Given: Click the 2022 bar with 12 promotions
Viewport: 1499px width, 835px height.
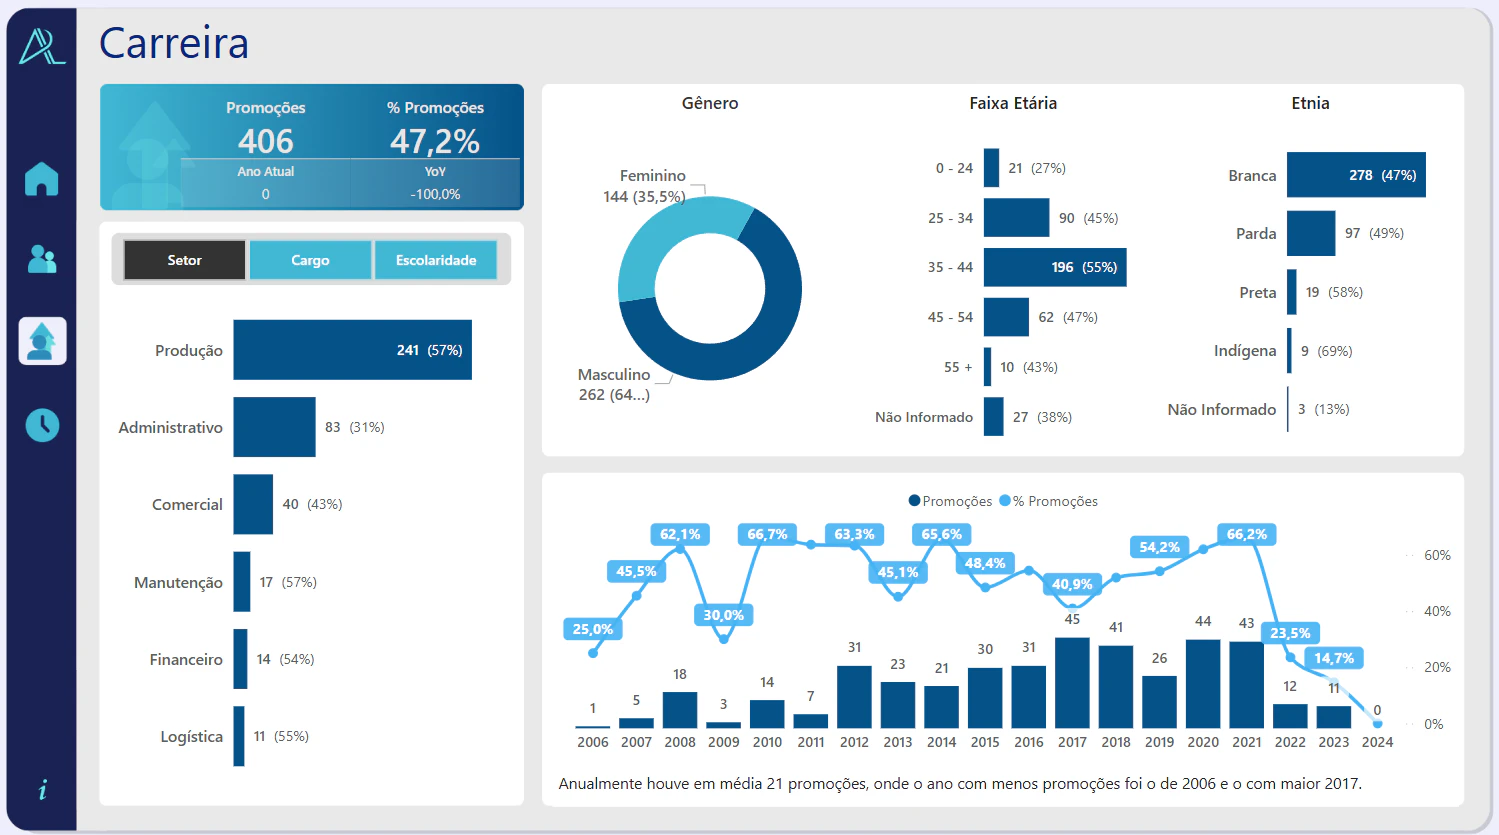Looking at the screenshot, I should [1290, 715].
